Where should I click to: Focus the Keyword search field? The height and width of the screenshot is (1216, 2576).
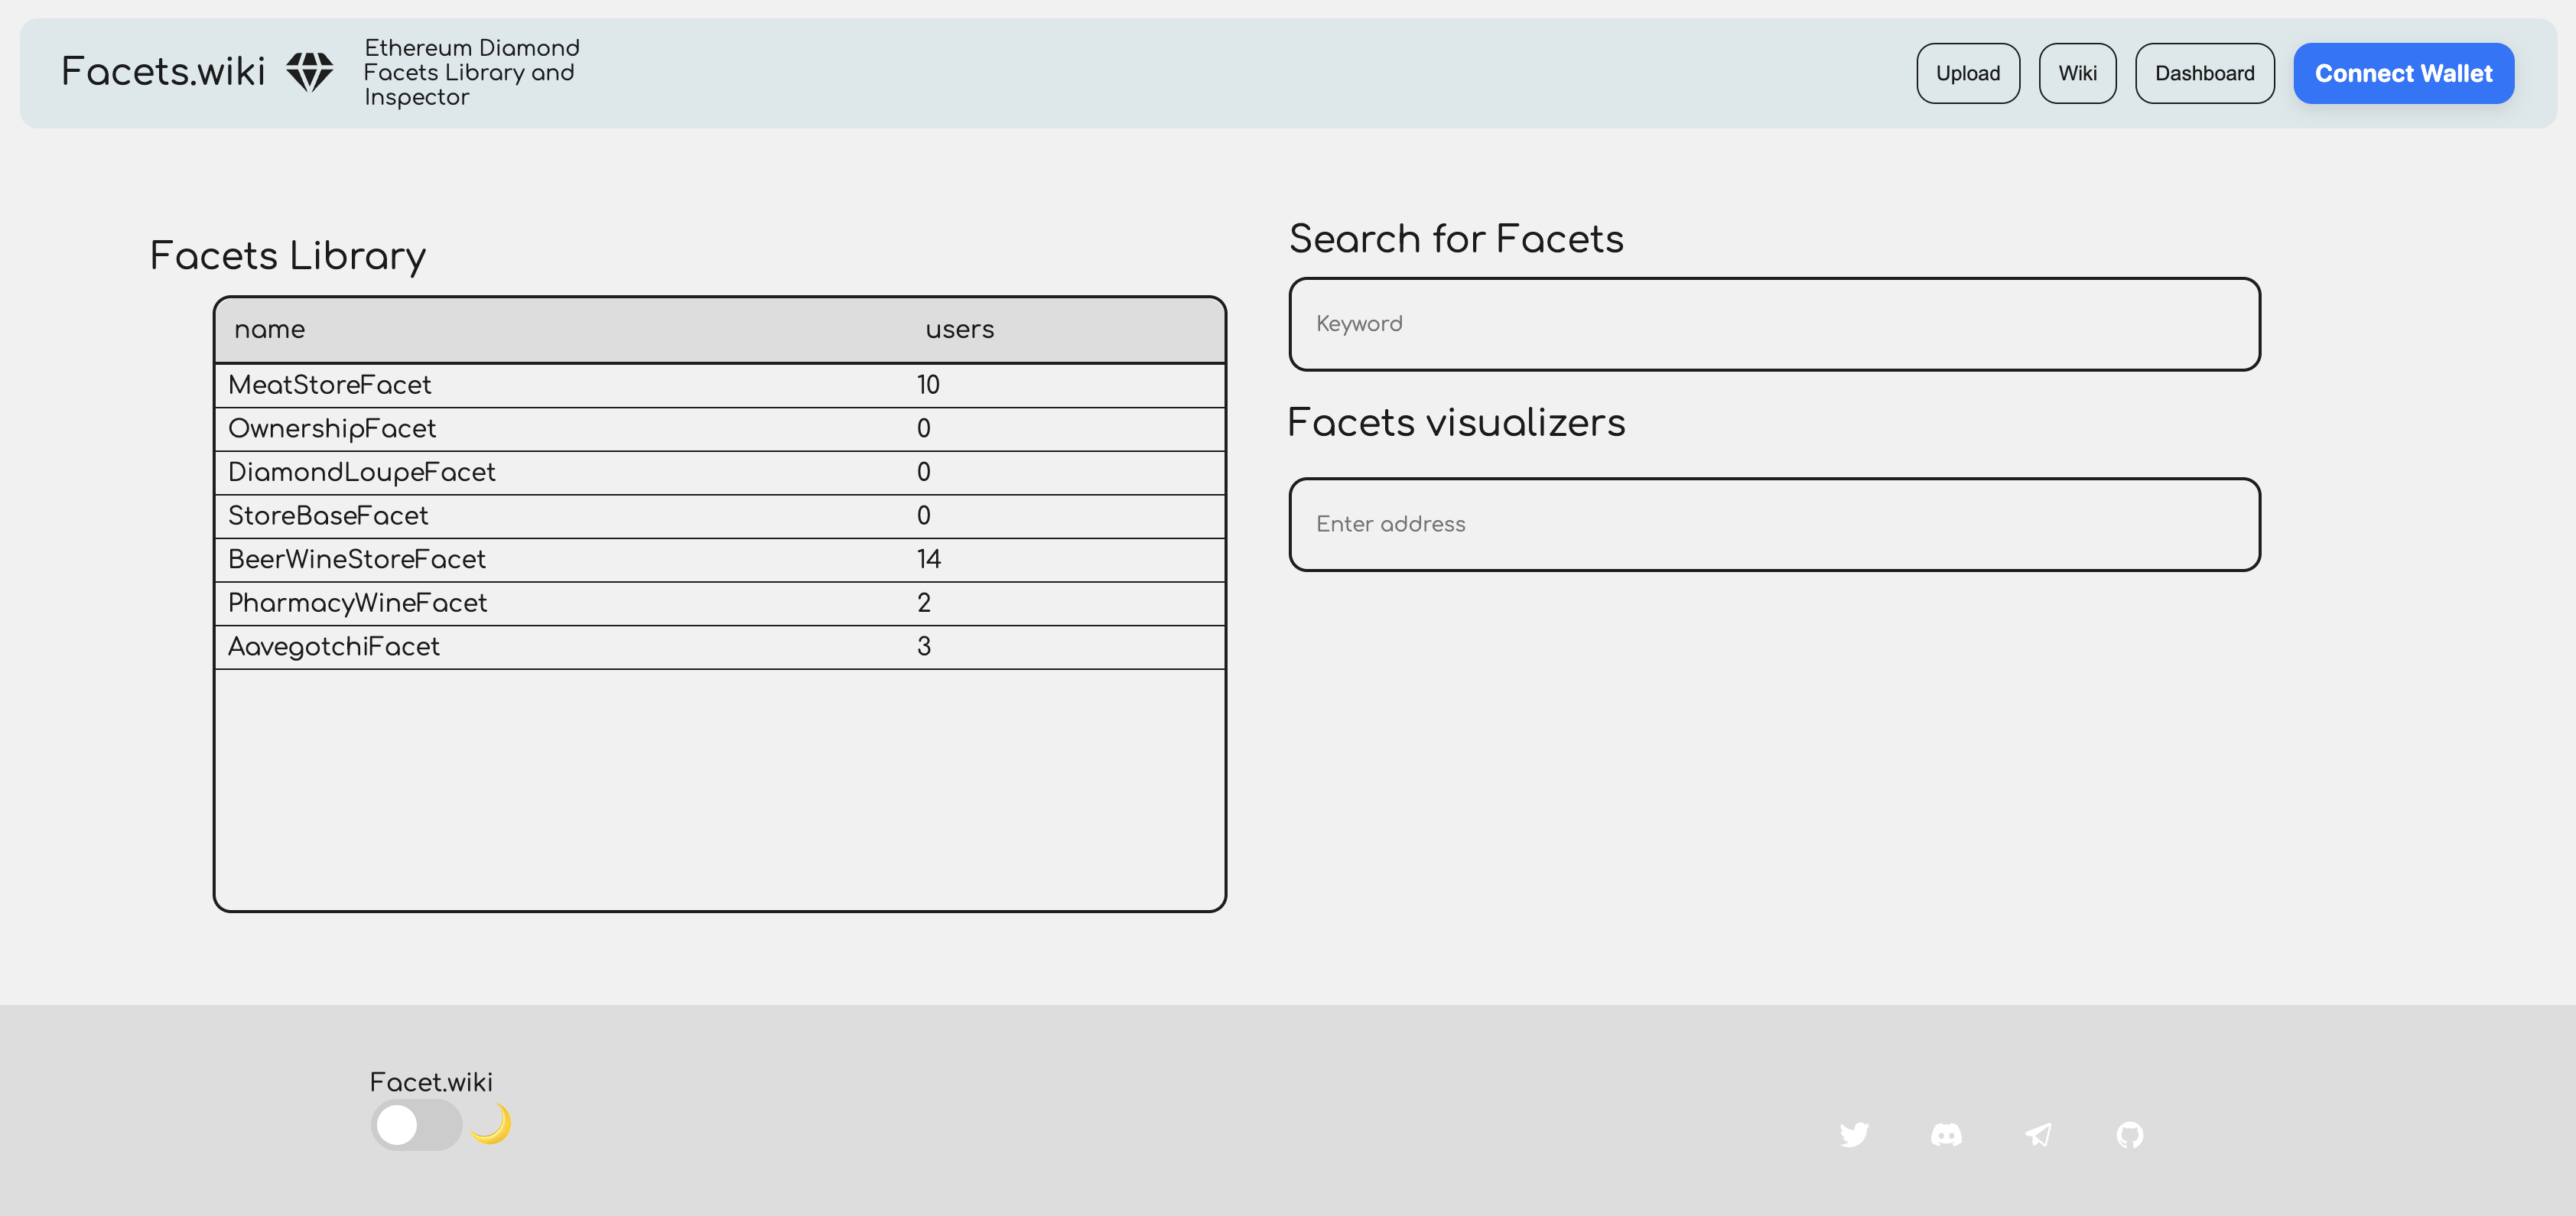click(x=1773, y=324)
